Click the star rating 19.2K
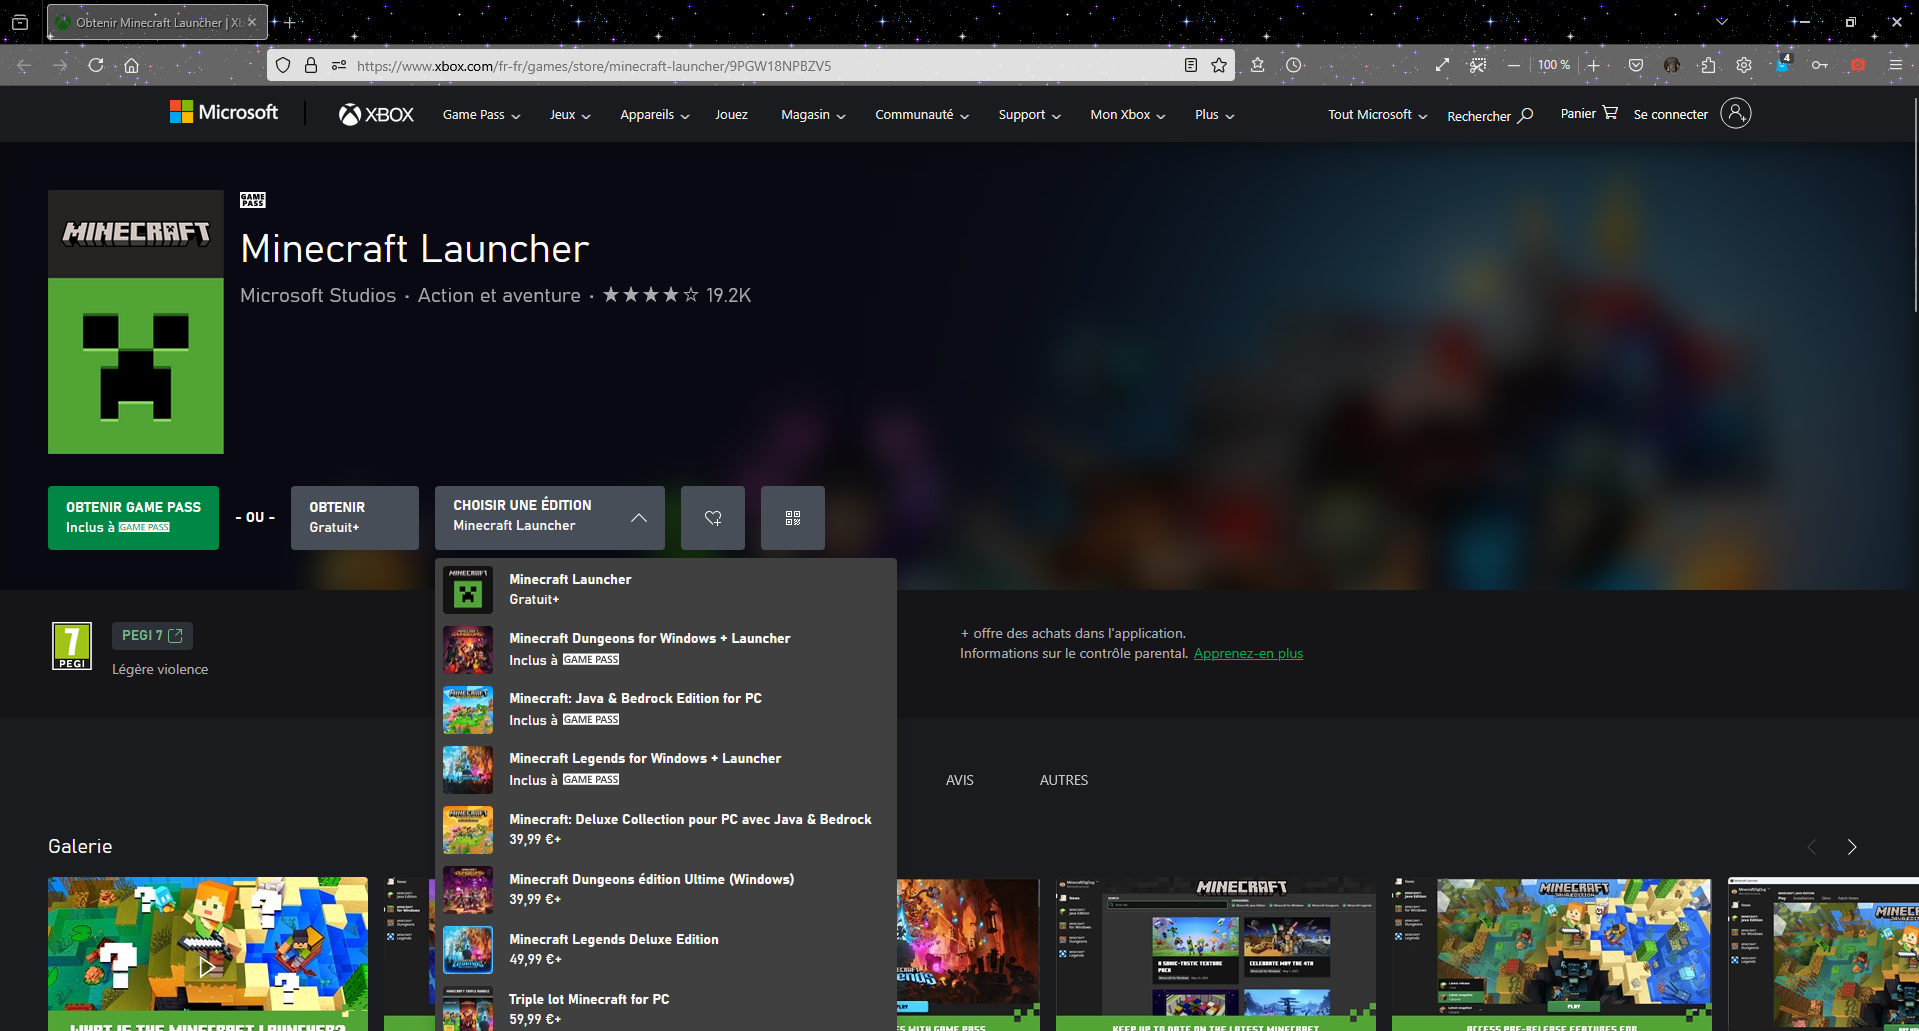 tap(676, 295)
